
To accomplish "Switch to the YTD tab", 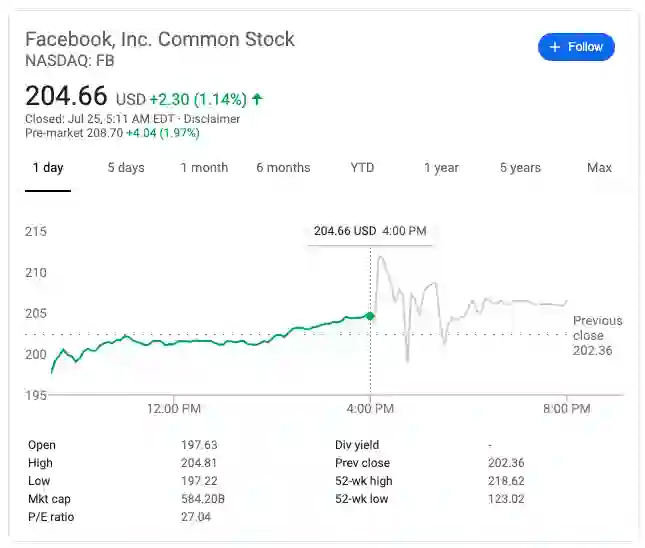I will pos(362,168).
